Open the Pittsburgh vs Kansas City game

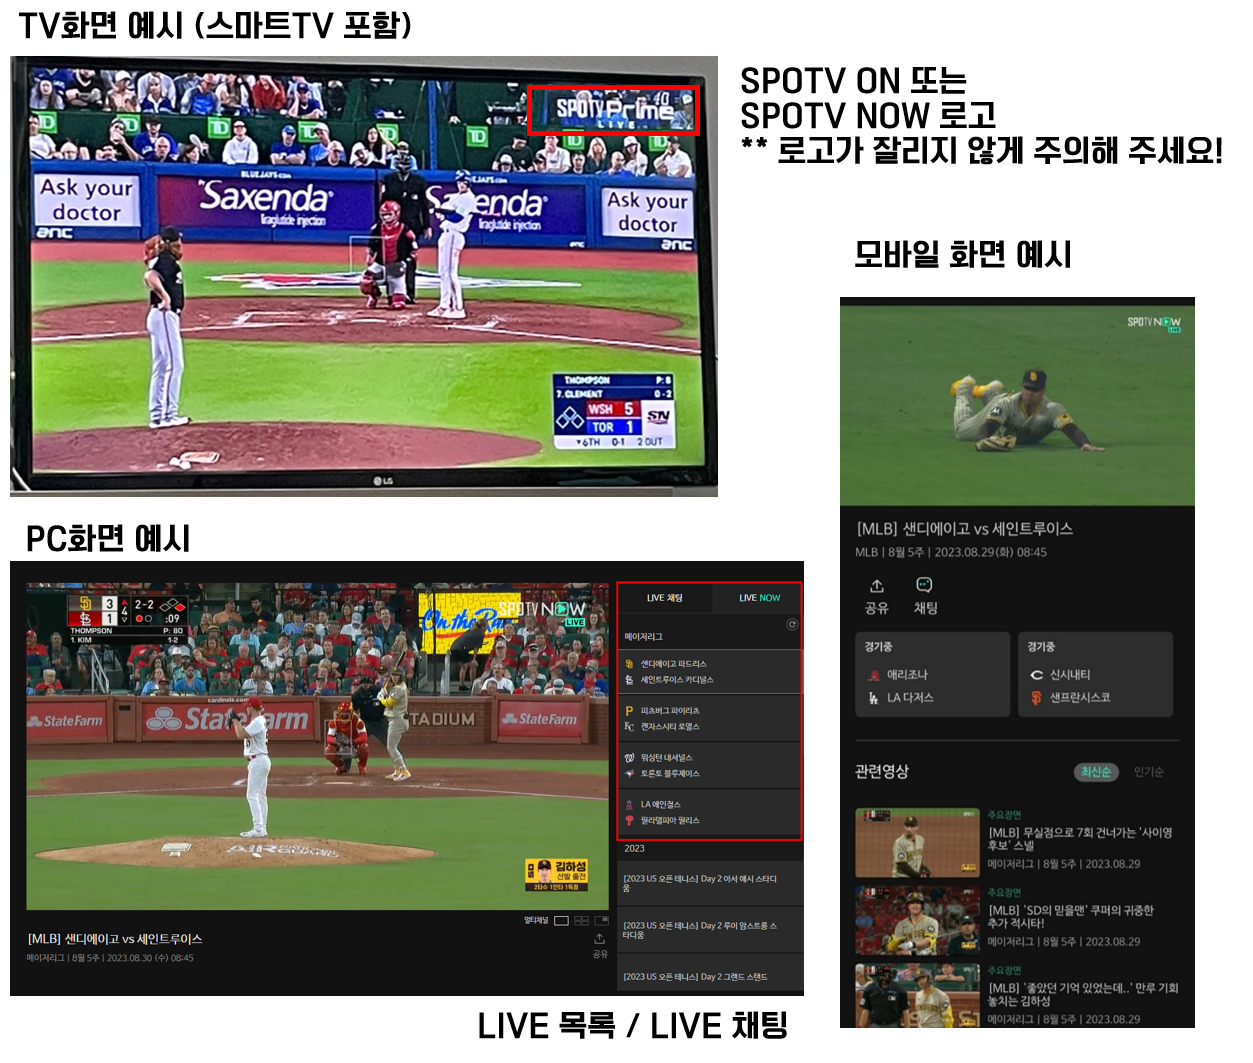tap(709, 719)
